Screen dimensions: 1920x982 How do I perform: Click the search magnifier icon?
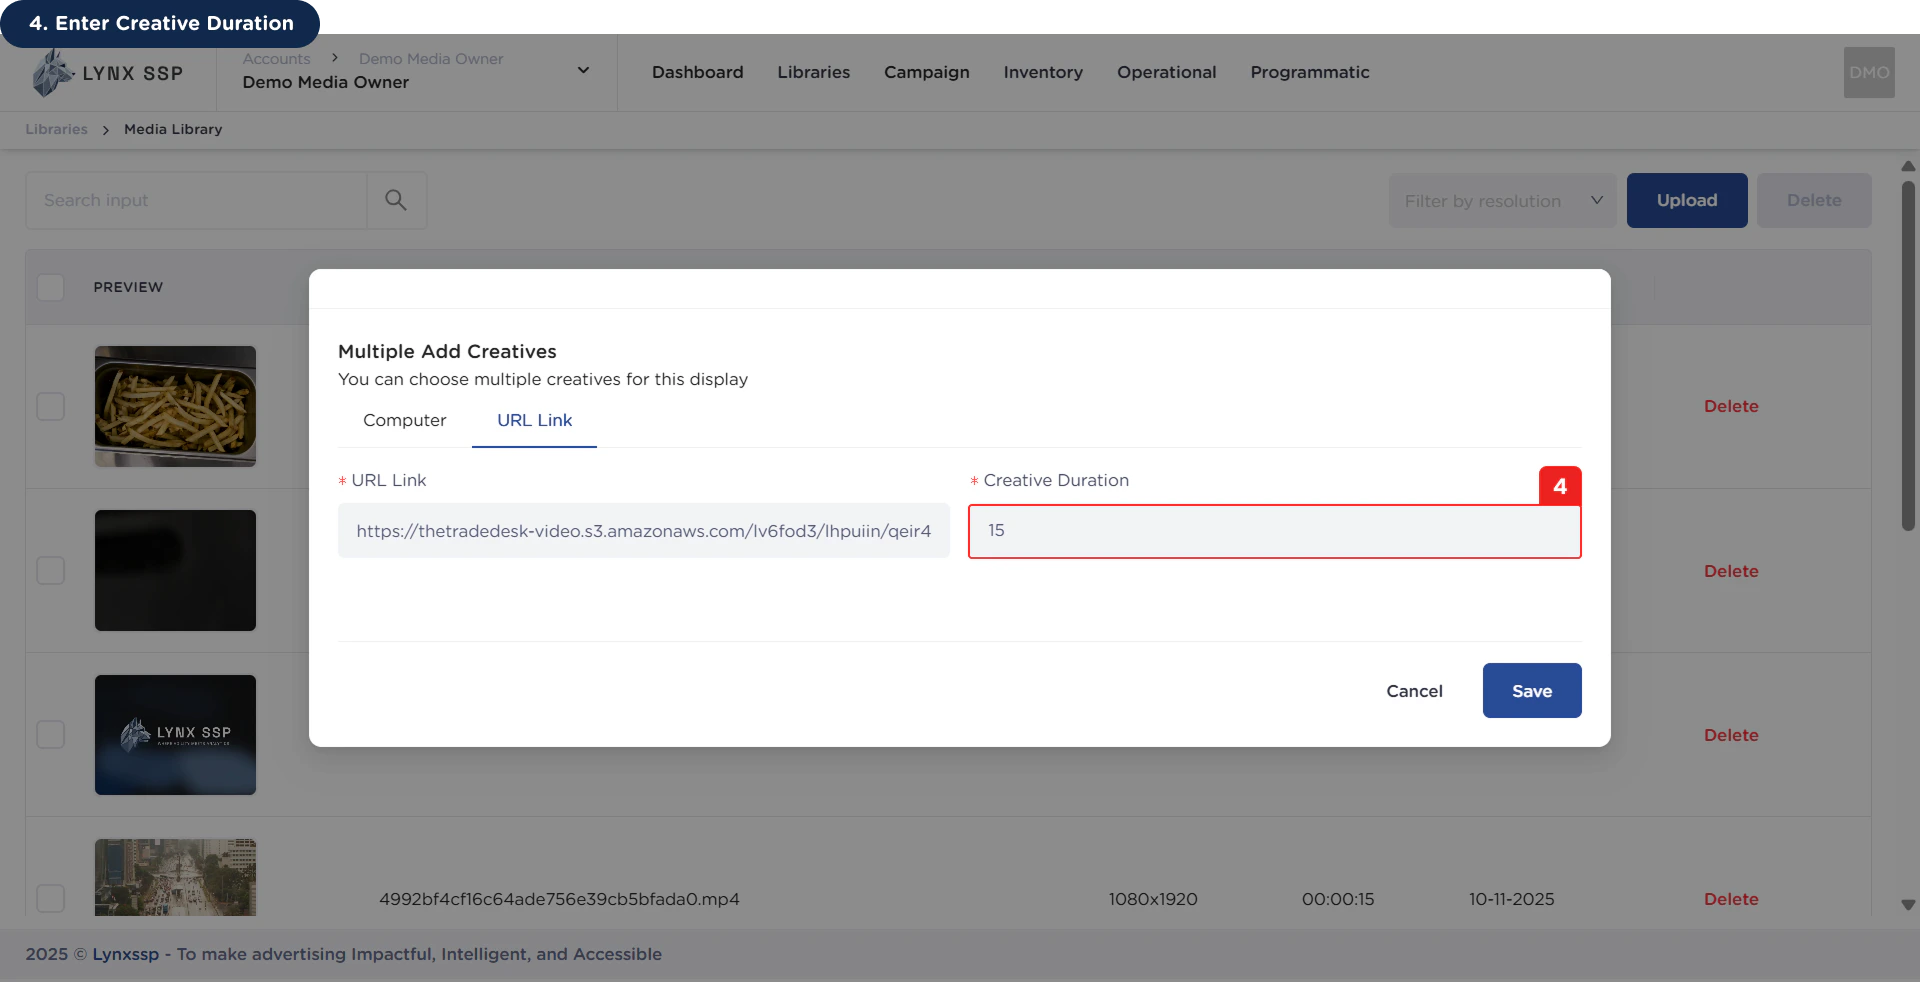396,200
